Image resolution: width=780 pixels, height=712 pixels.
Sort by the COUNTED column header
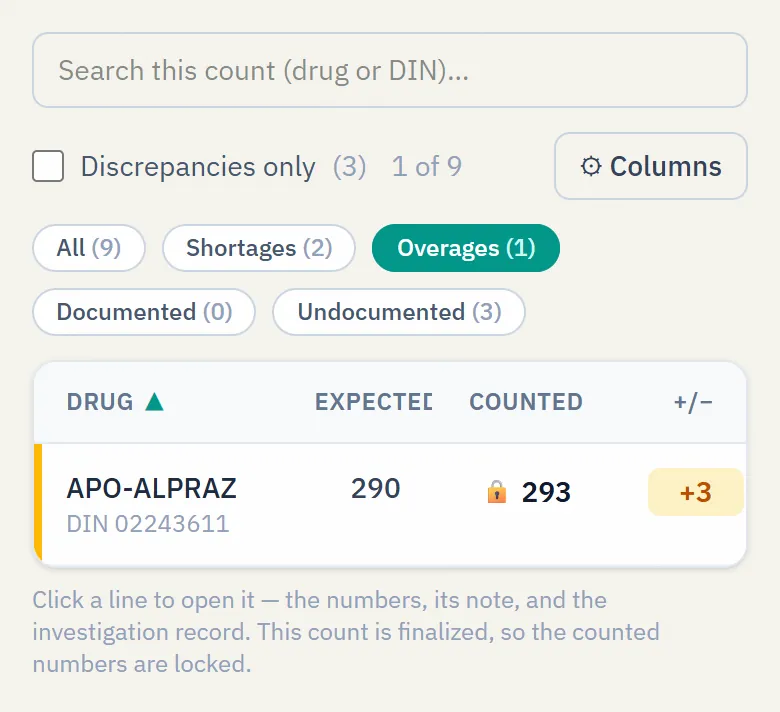point(526,402)
